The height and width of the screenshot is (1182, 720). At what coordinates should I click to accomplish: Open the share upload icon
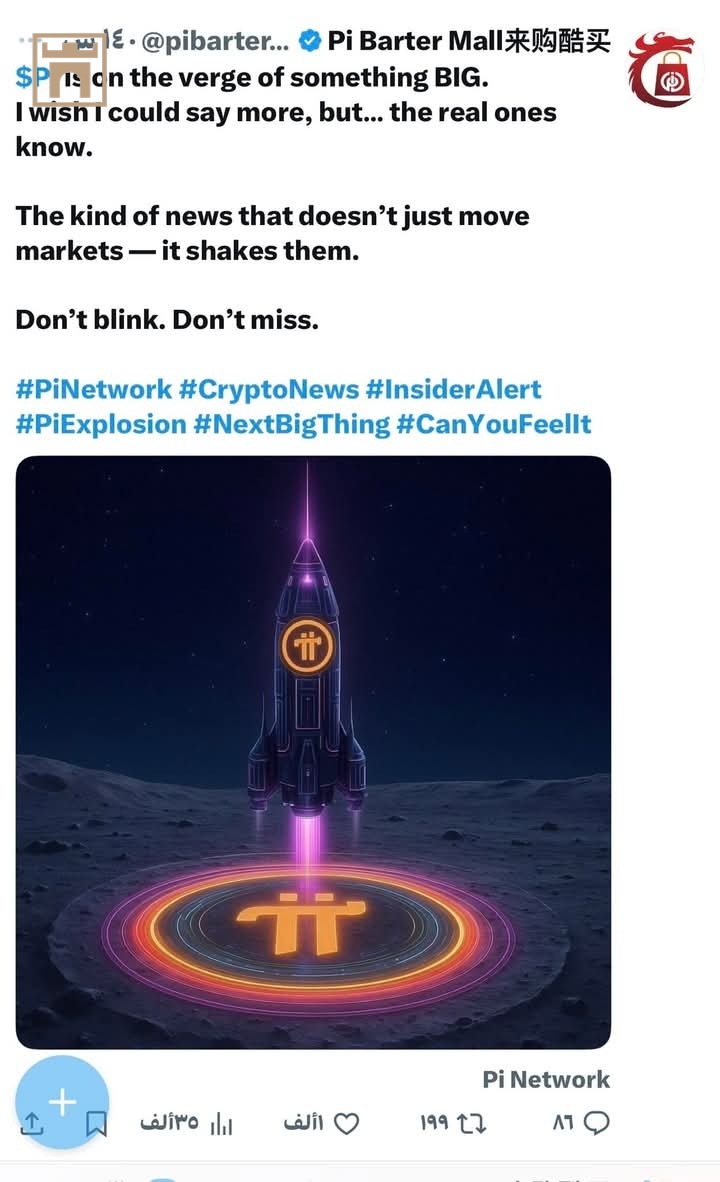[32, 1123]
